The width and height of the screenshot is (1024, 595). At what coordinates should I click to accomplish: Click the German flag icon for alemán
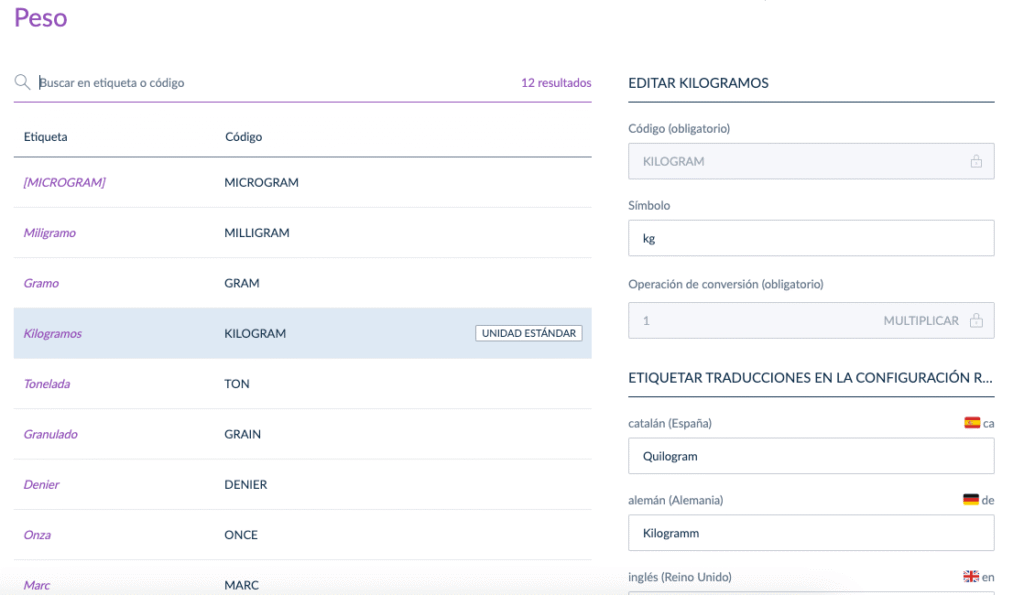pos(970,500)
